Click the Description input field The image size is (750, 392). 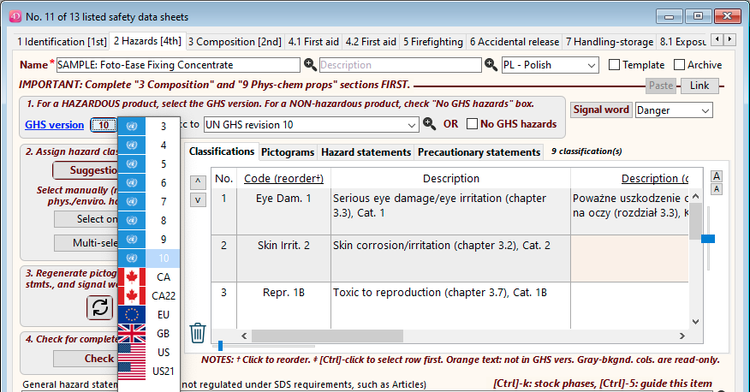(400, 65)
